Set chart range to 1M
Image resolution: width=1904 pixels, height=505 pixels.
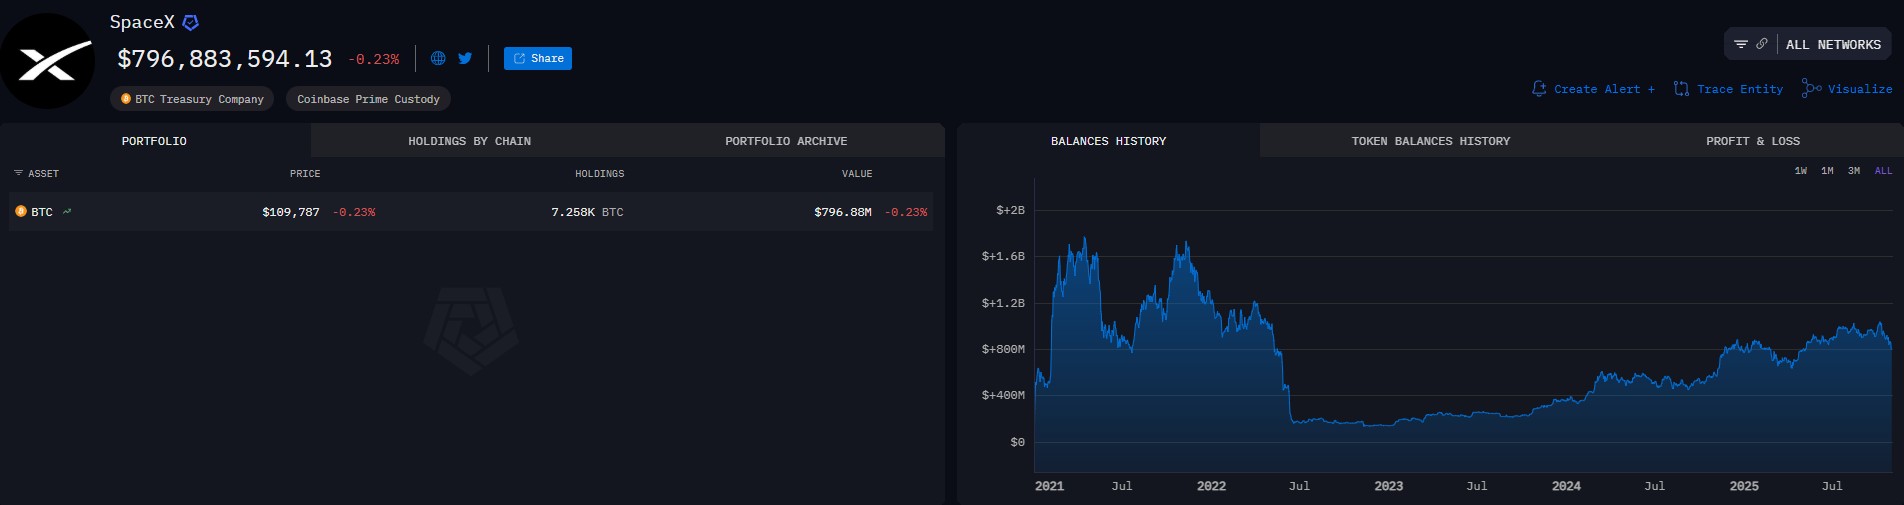point(1827,171)
